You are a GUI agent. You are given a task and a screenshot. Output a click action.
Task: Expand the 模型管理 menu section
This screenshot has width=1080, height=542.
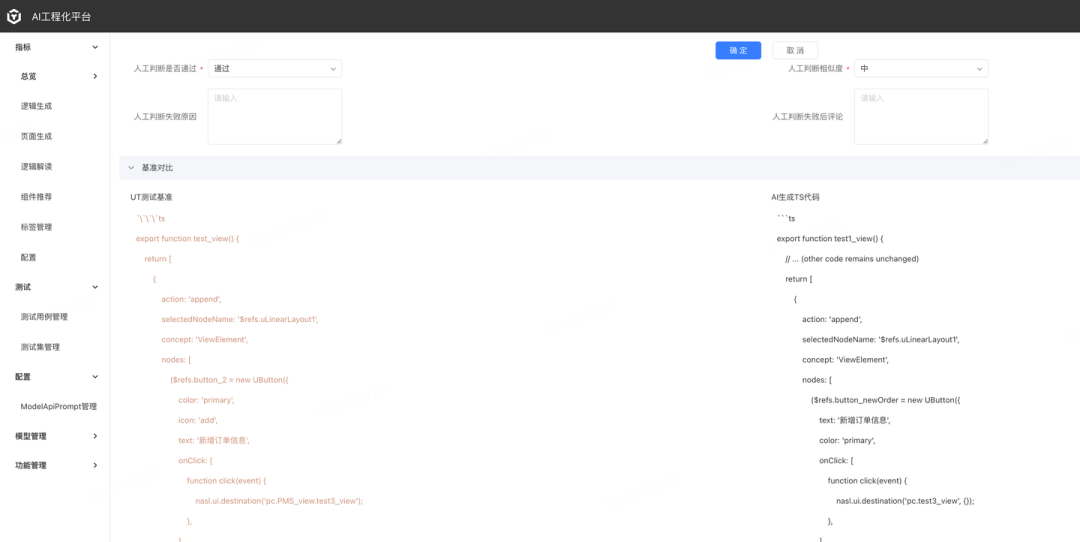pyautogui.click(x=95, y=436)
